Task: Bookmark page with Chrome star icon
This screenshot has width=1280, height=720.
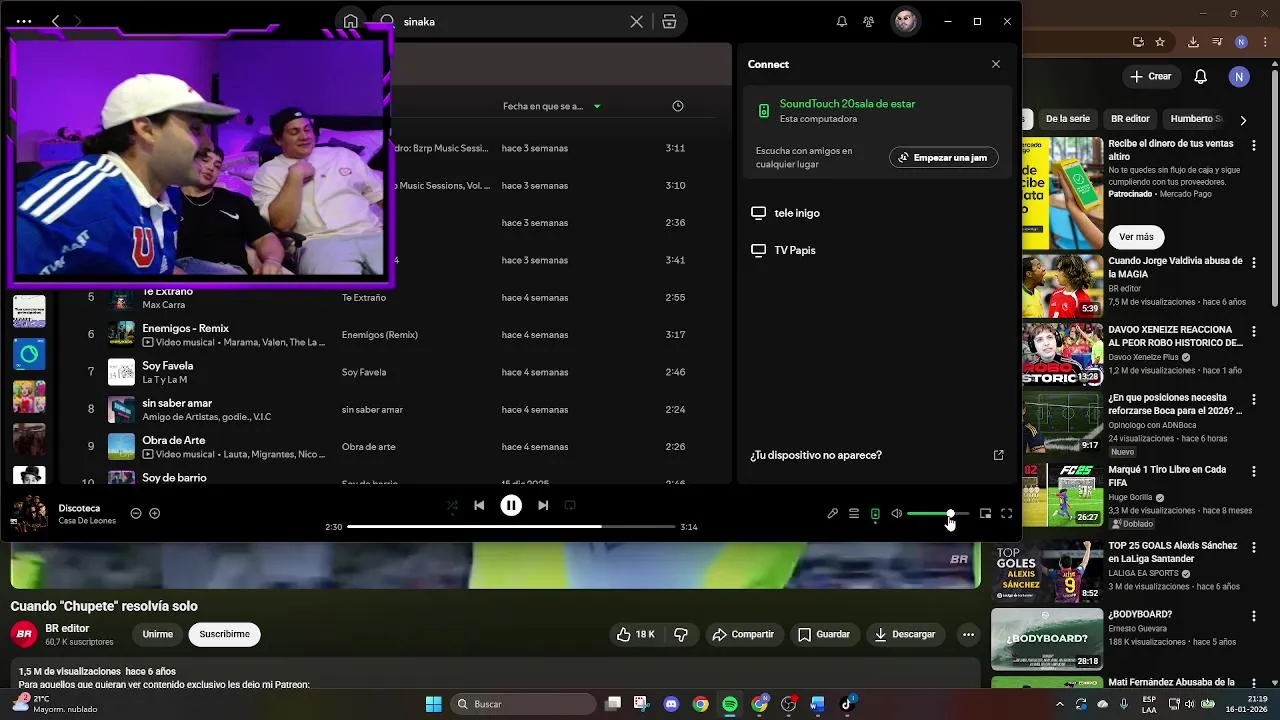Action: coord(1160,42)
